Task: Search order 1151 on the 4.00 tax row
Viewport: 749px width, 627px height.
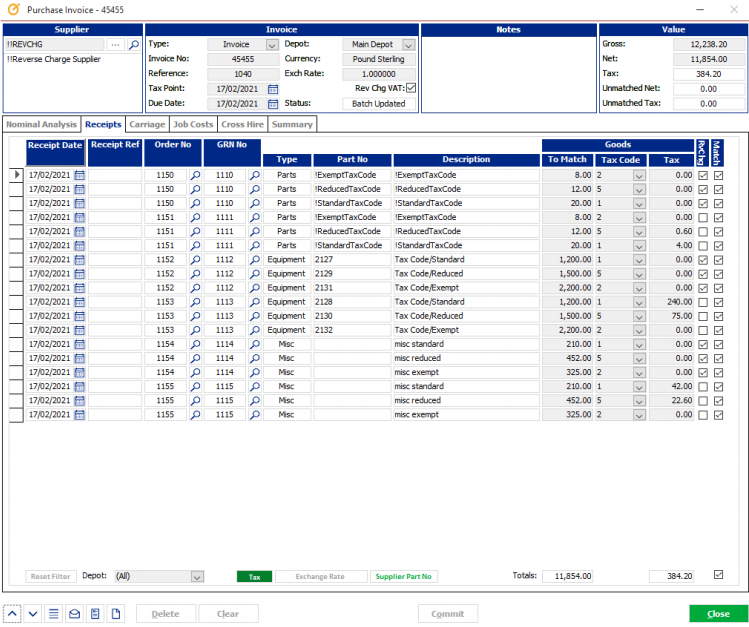Action: (x=195, y=246)
